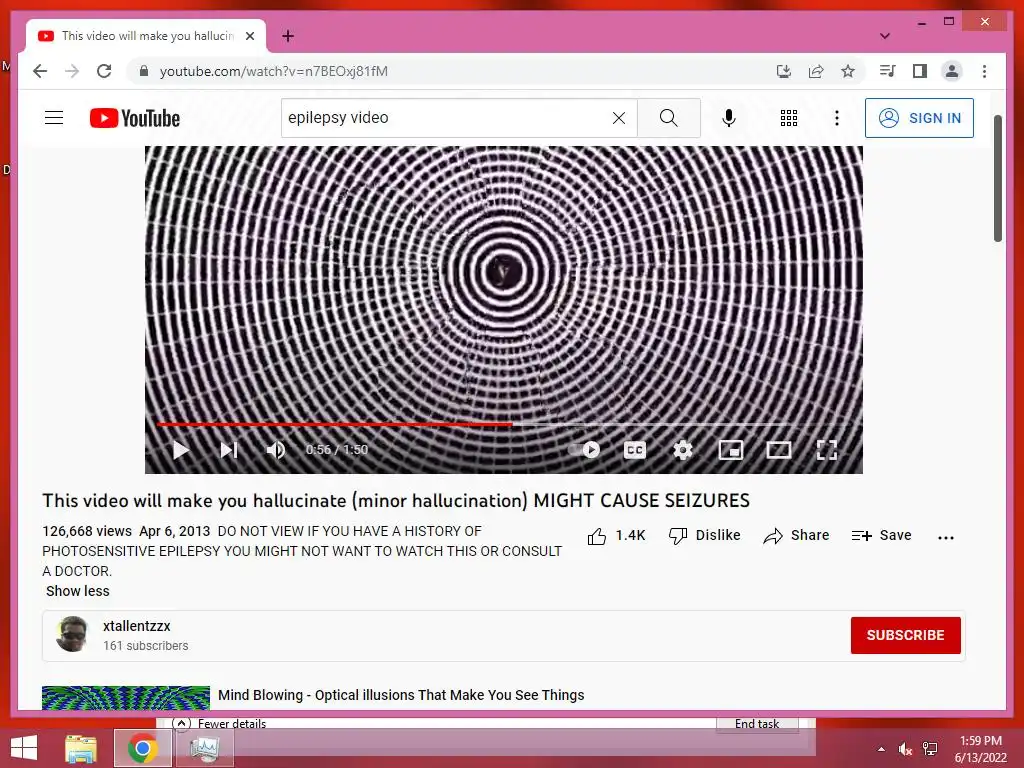This screenshot has height=768, width=1024.
Task: Open Mind Blowing Optical illusions video title
Action: coord(401,695)
